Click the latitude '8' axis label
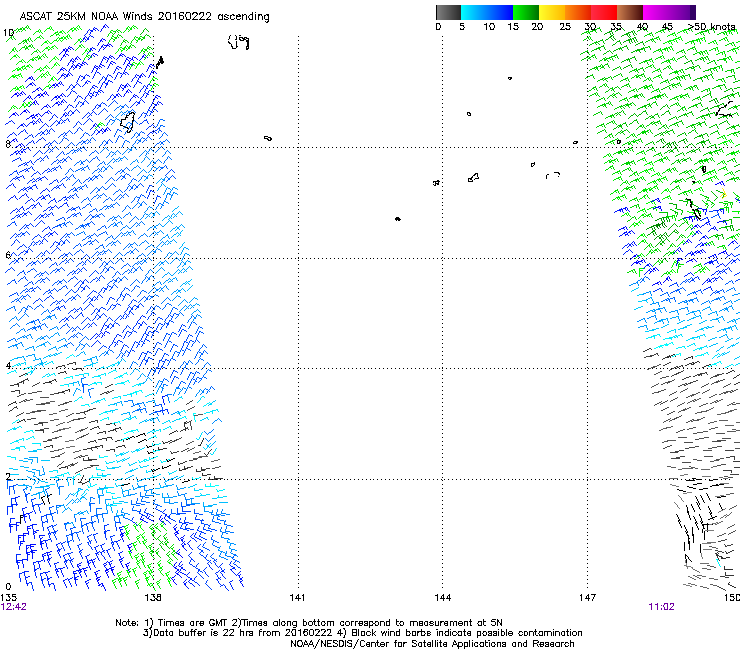 click(x=8, y=144)
